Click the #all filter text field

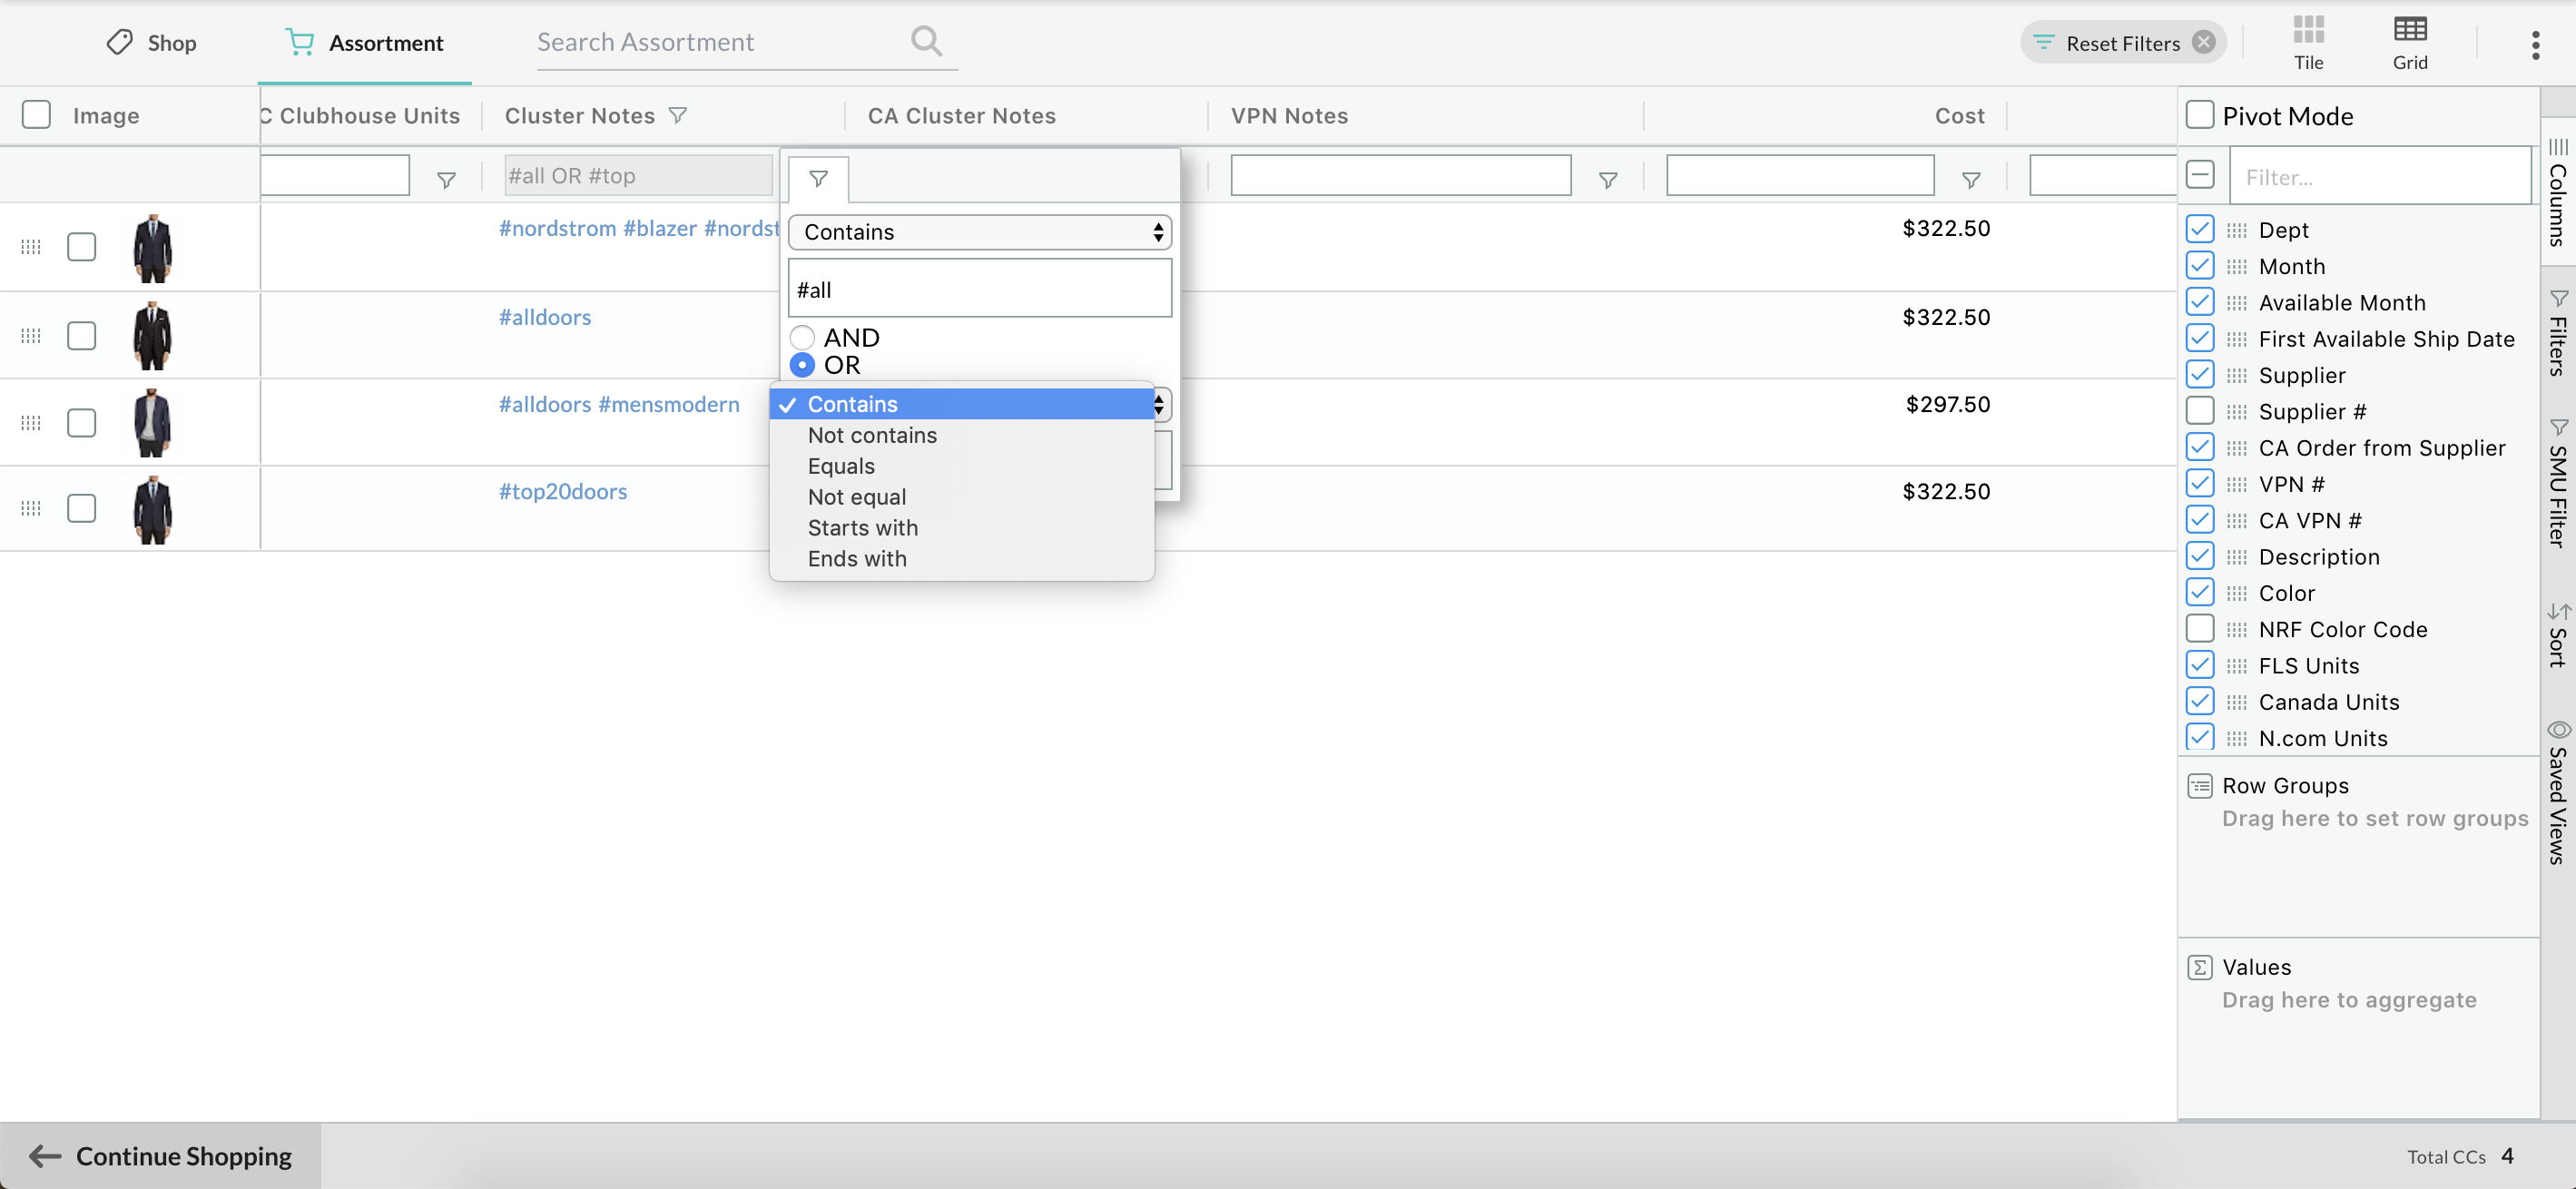click(x=979, y=289)
